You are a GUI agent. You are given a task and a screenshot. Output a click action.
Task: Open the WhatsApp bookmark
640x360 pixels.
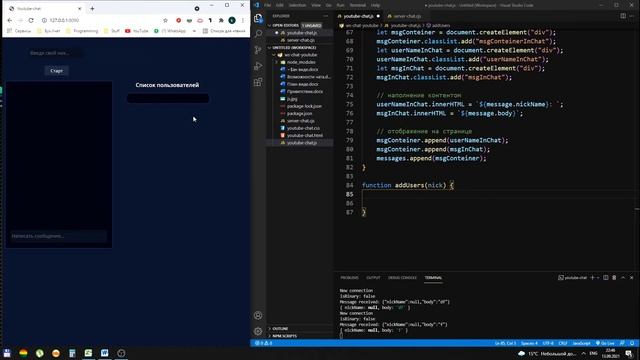(x=170, y=31)
